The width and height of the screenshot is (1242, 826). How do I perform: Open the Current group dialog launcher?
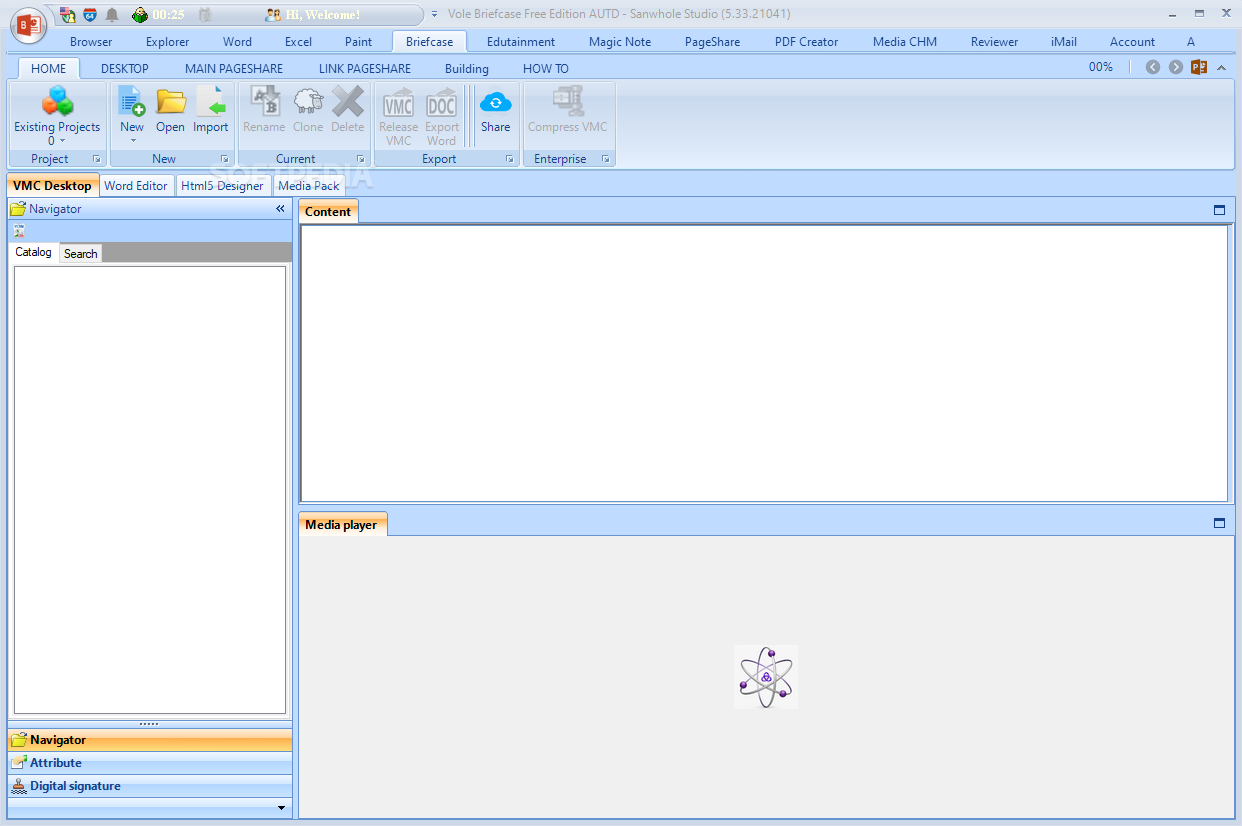[361, 159]
